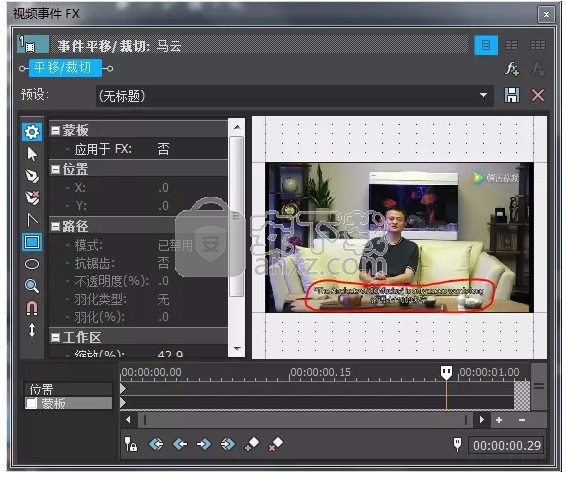566x477 pixels.
Task: Go to previous keyframe button
Action: coord(180,444)
